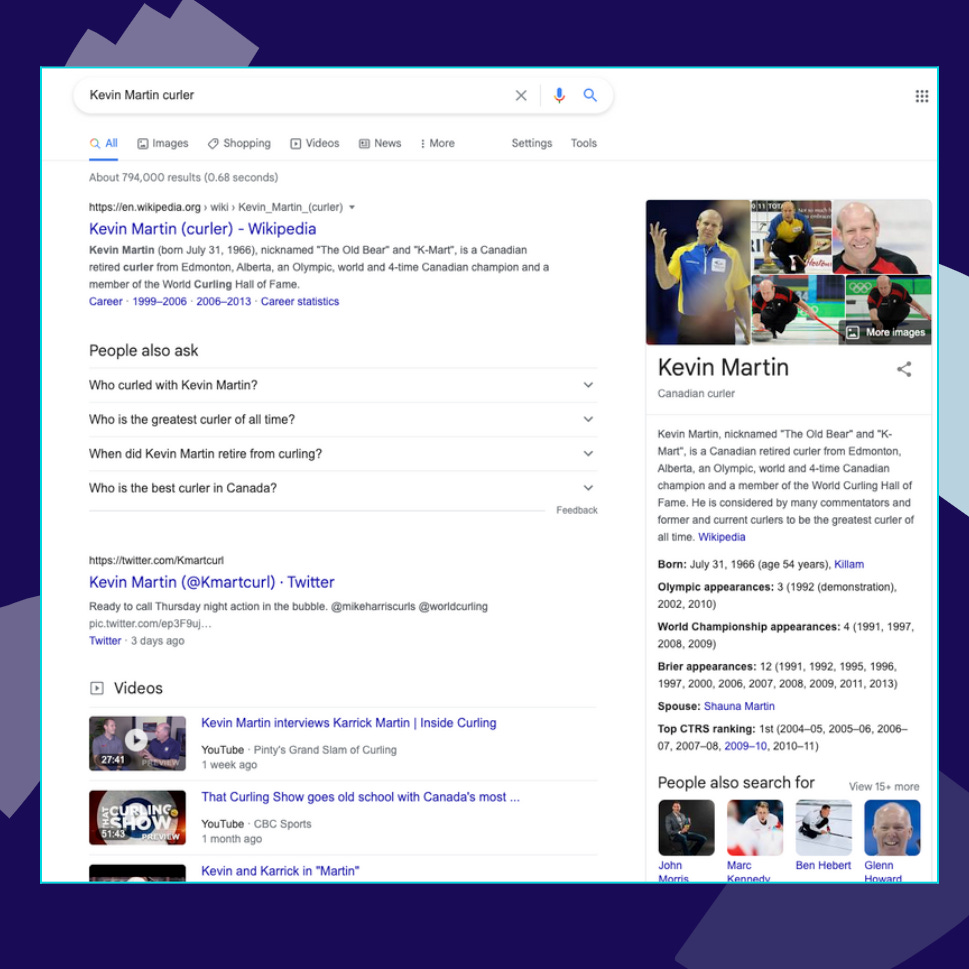The width and height of the screenshot is (969, 969).
Task: Send Feedback on People also ask
Action: pyautogui.click(x=577, y=510)
